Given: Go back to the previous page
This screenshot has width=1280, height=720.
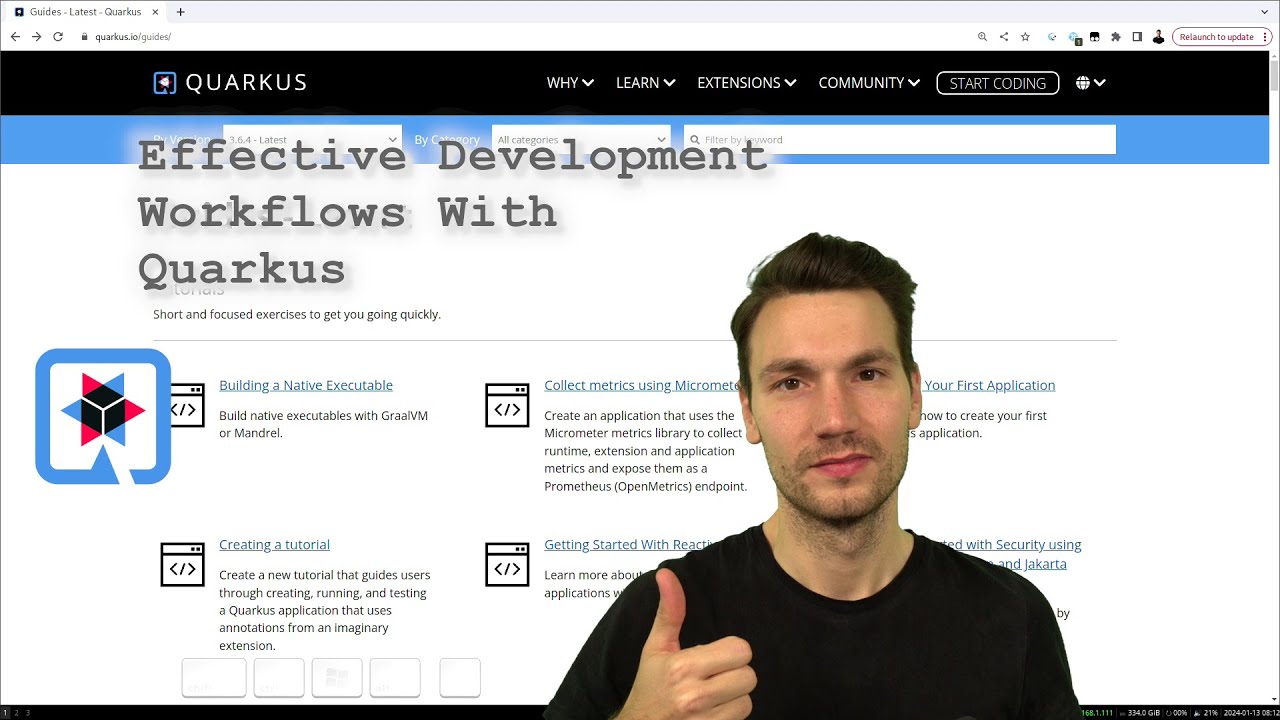Looking at the screenshot, I should click(x=15, y=37).
